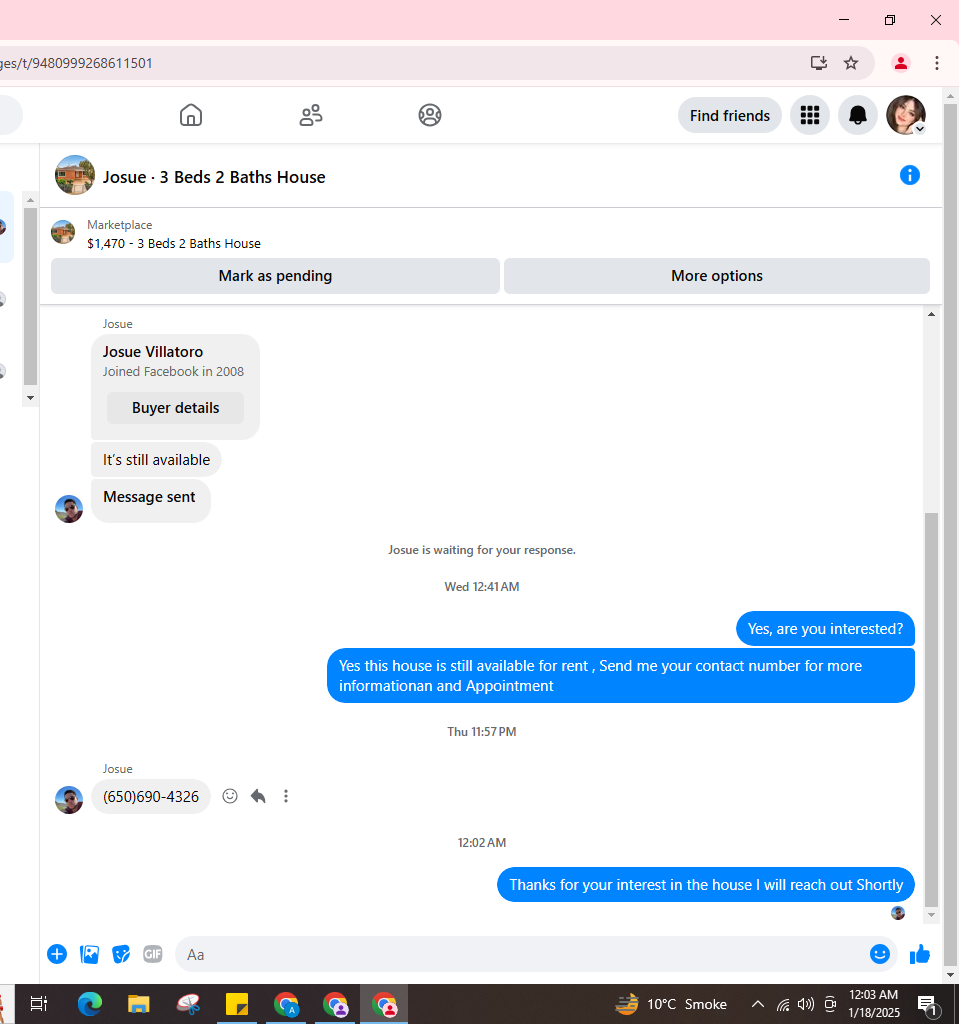Open the weather widget showing 10°C Smoke

672,1004
